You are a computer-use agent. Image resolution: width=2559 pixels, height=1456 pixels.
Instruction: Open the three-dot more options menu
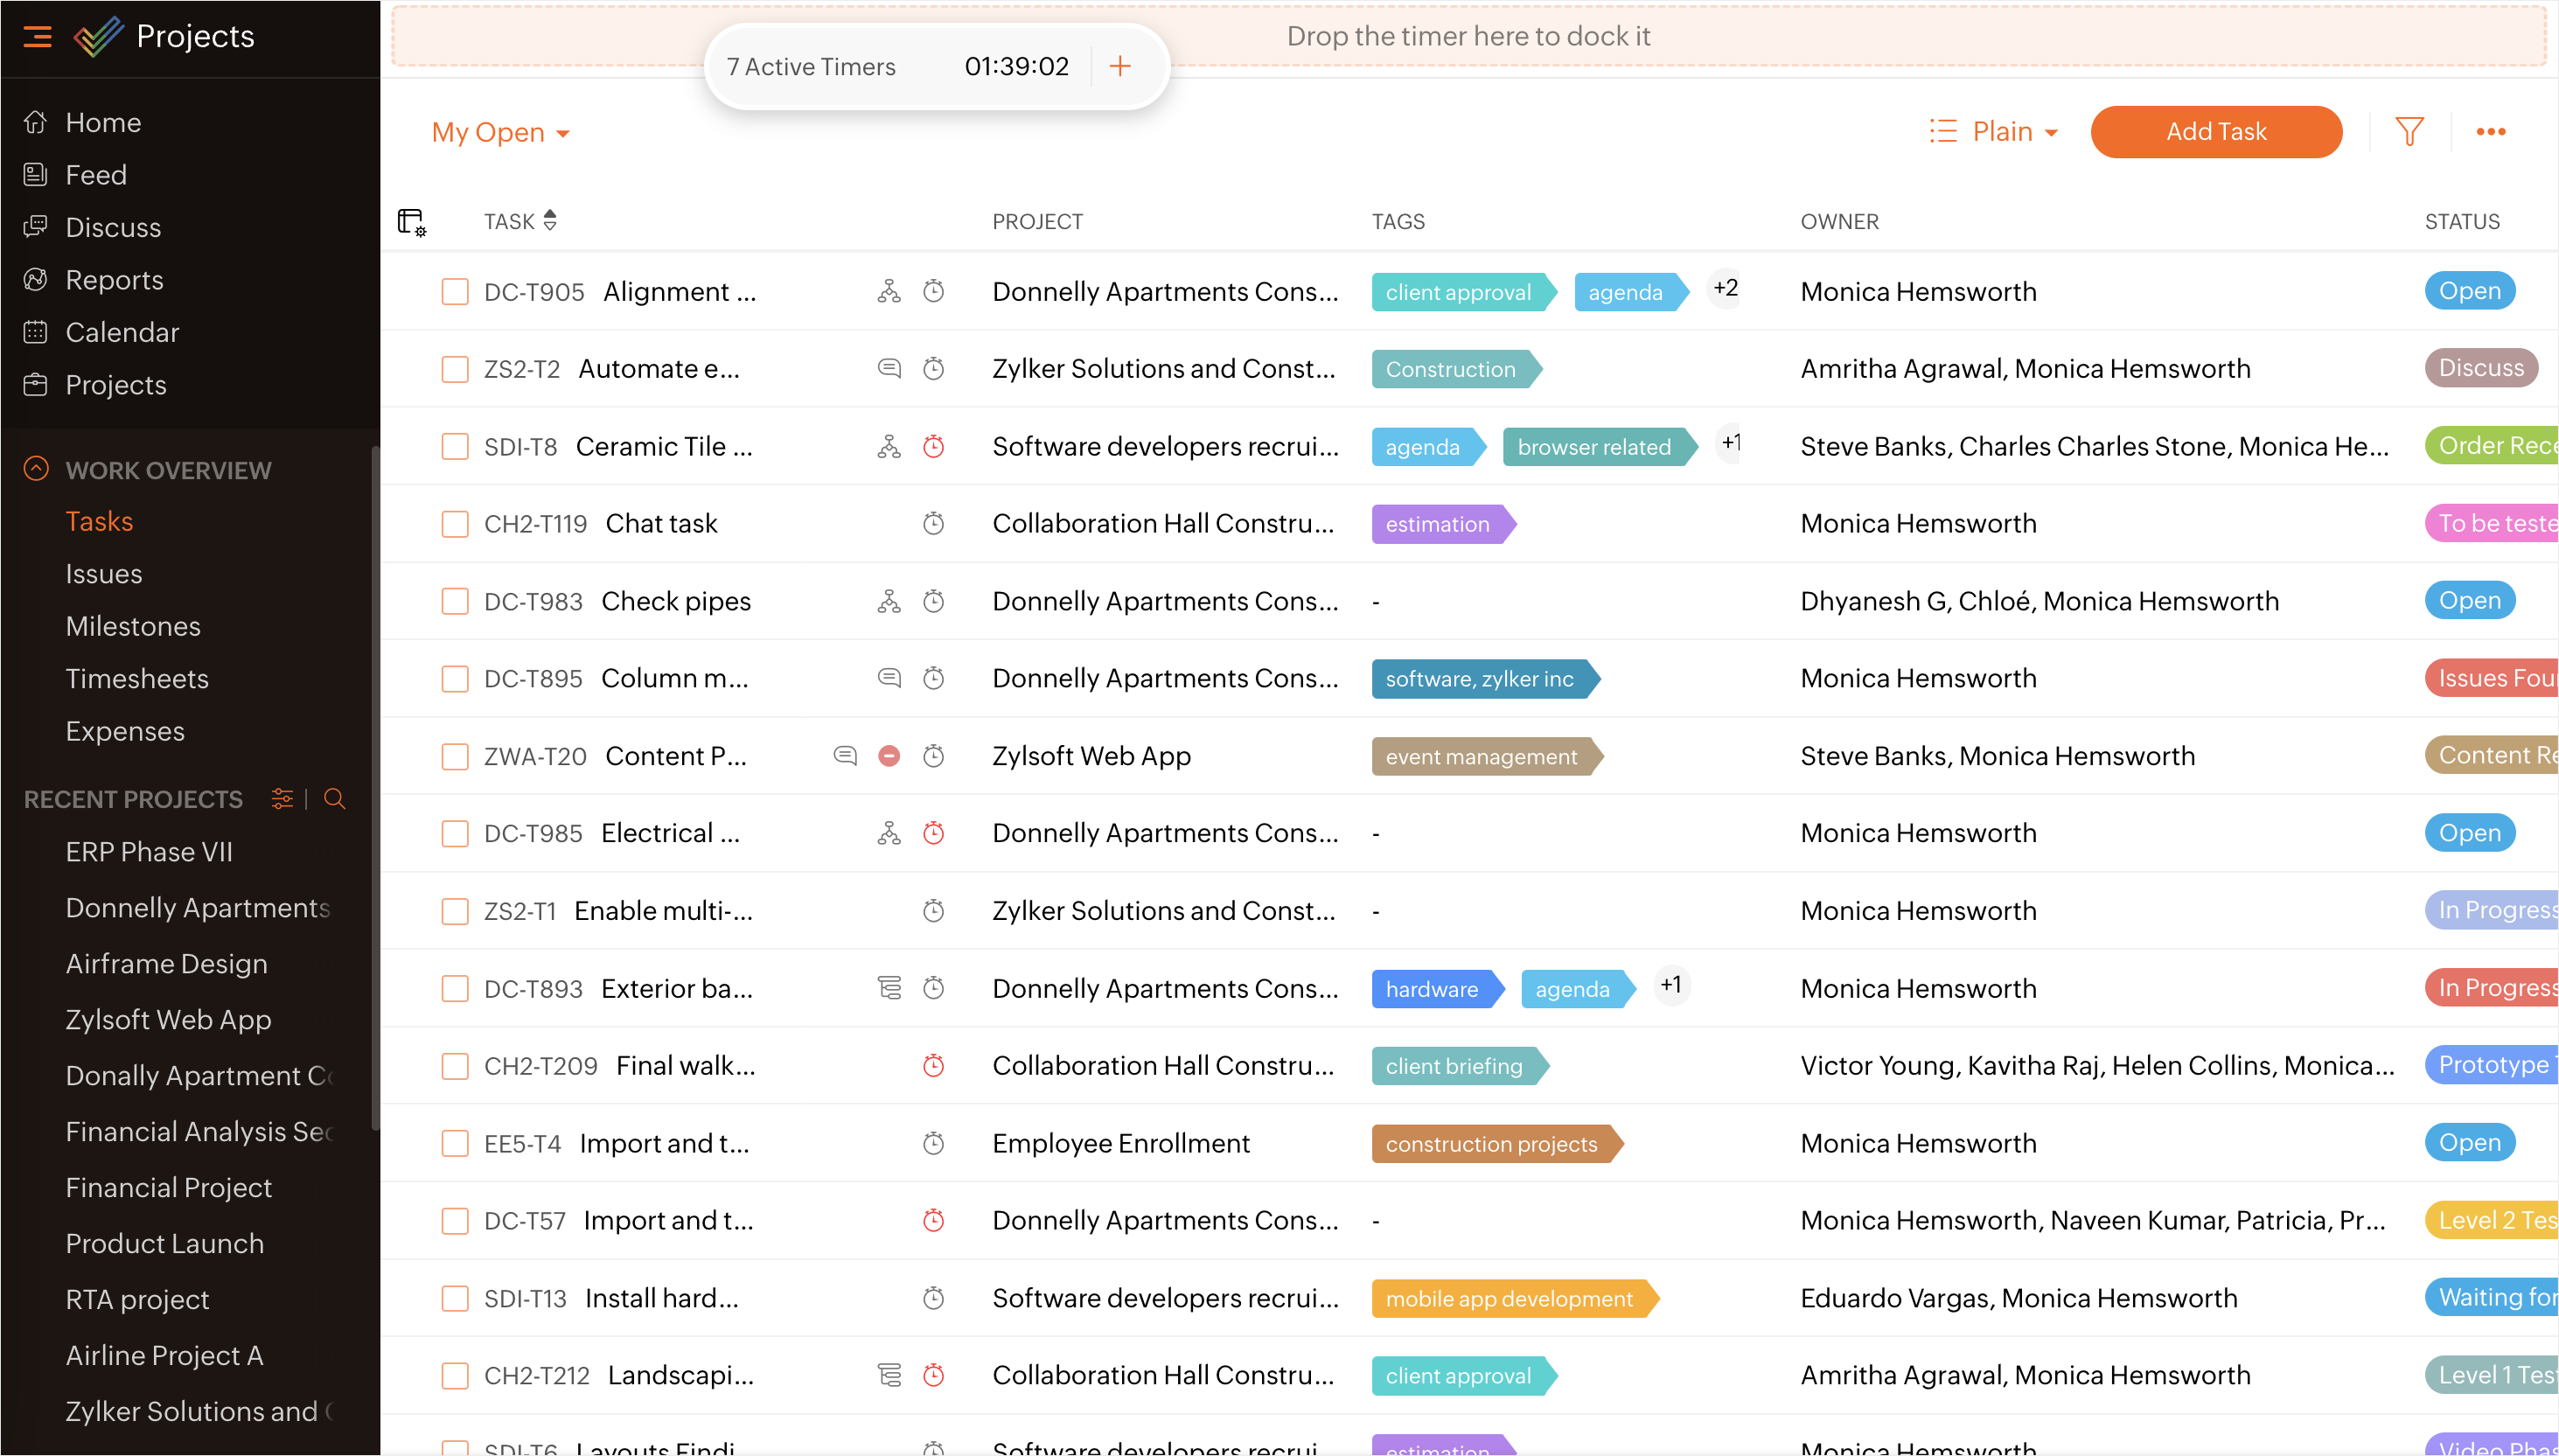2490,132
